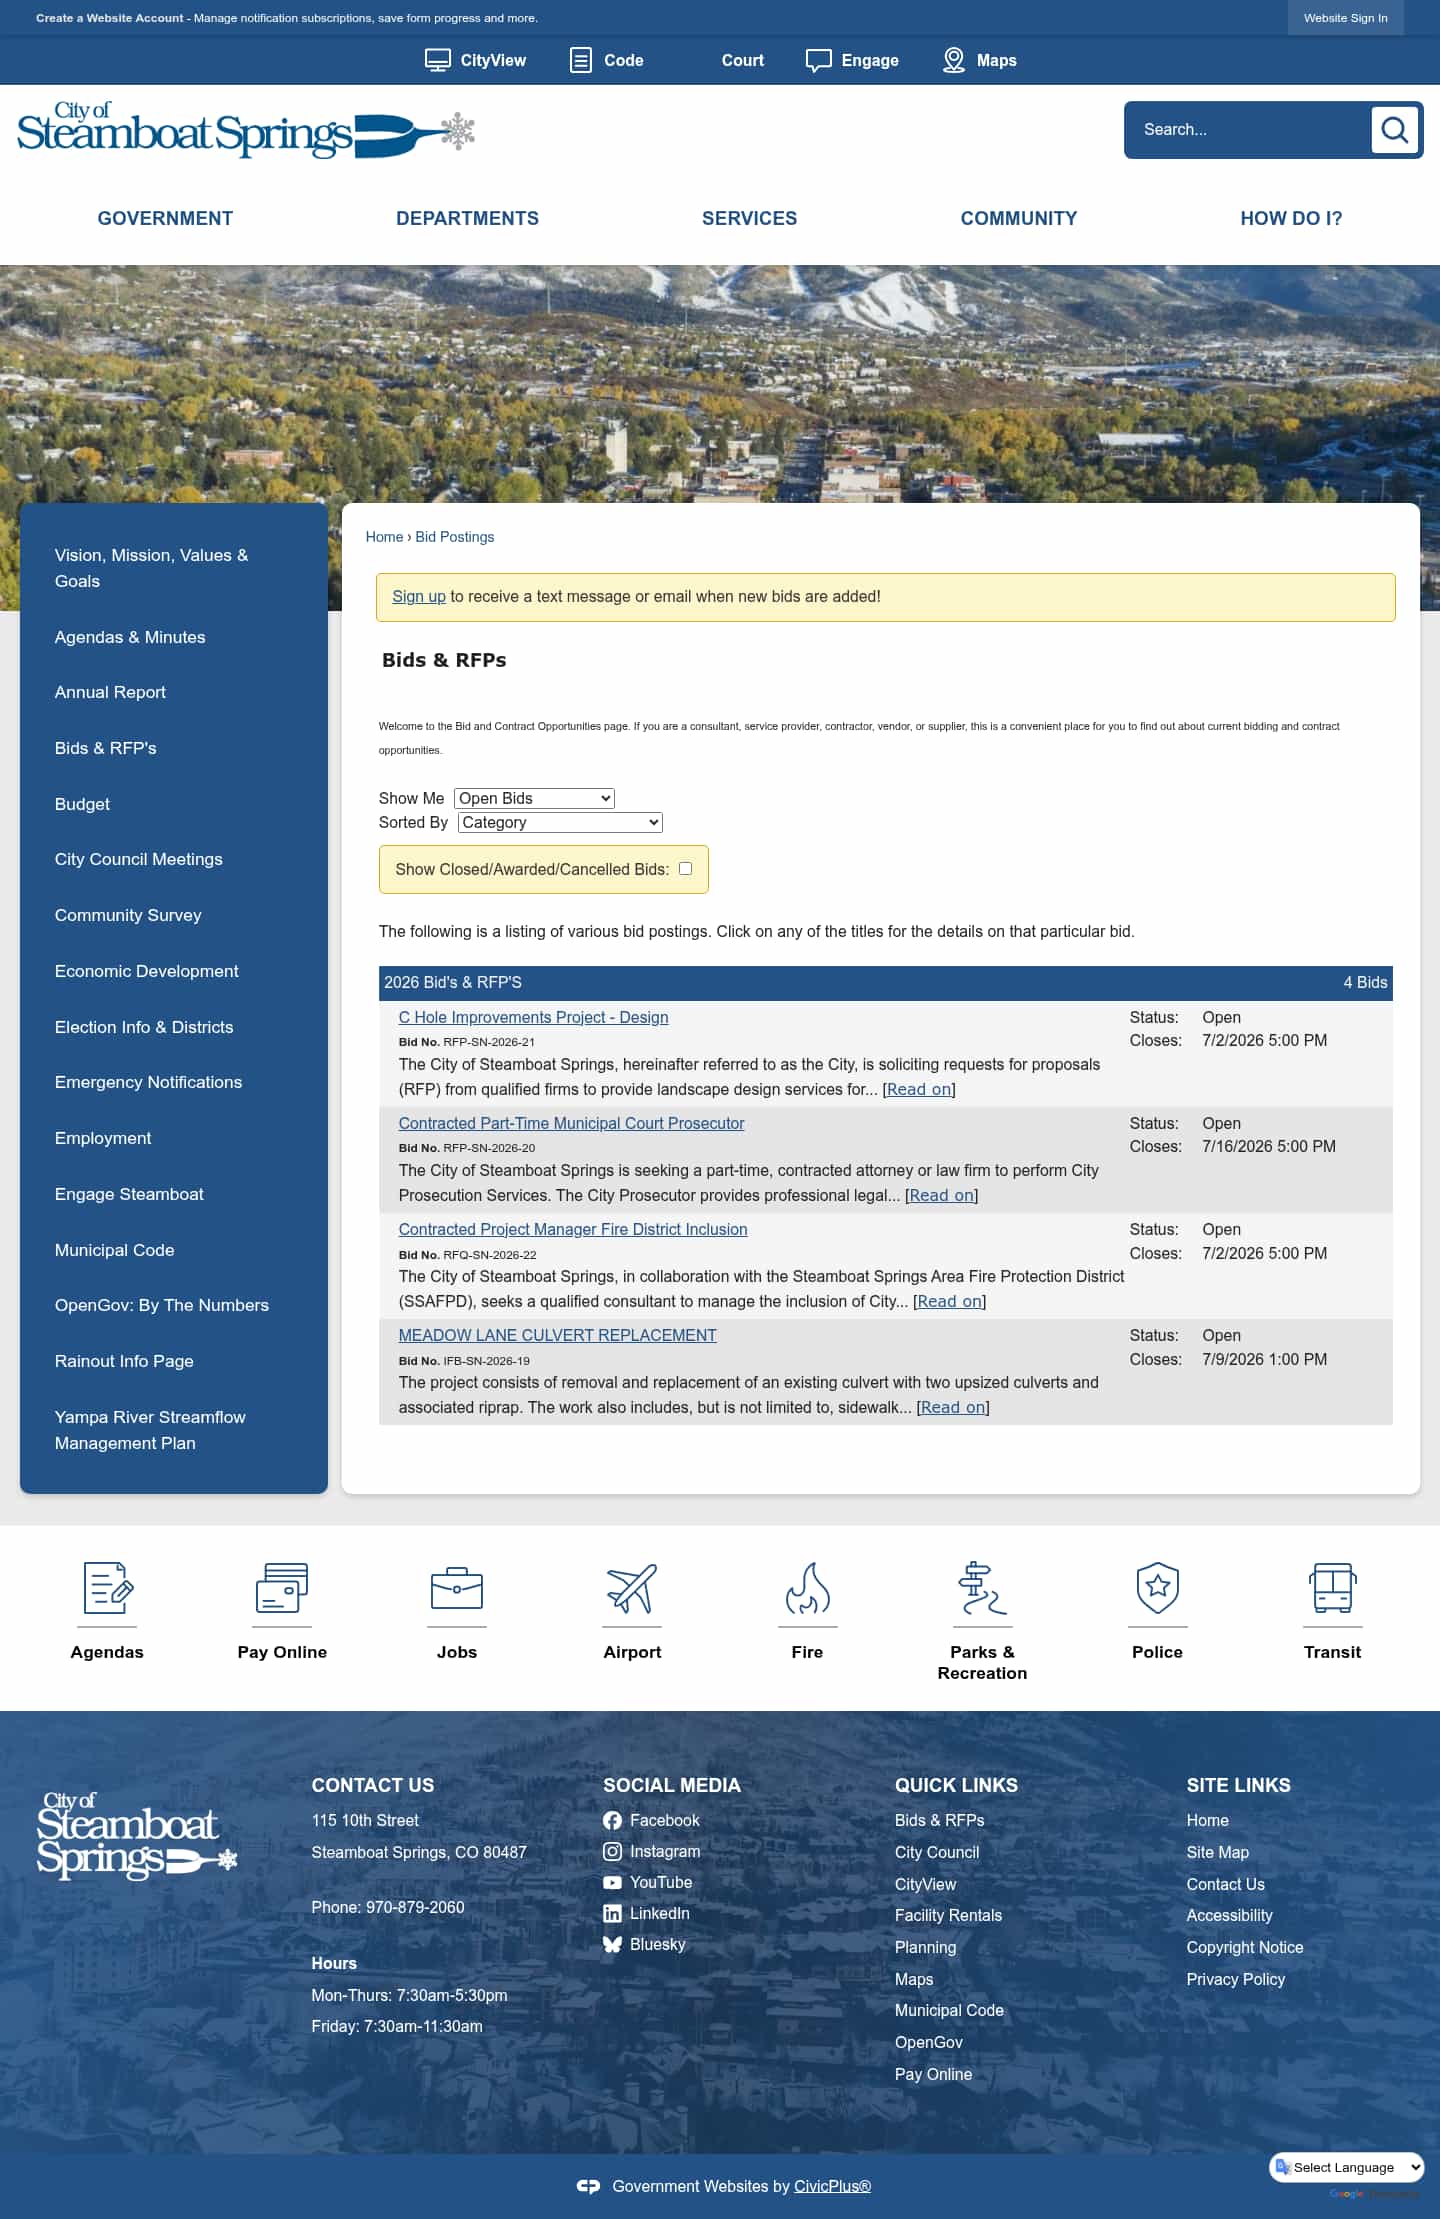This screenshot has width=1440, height=2219.
Task: Click the Facebook icon in footer
Action: pos(612,1821)
